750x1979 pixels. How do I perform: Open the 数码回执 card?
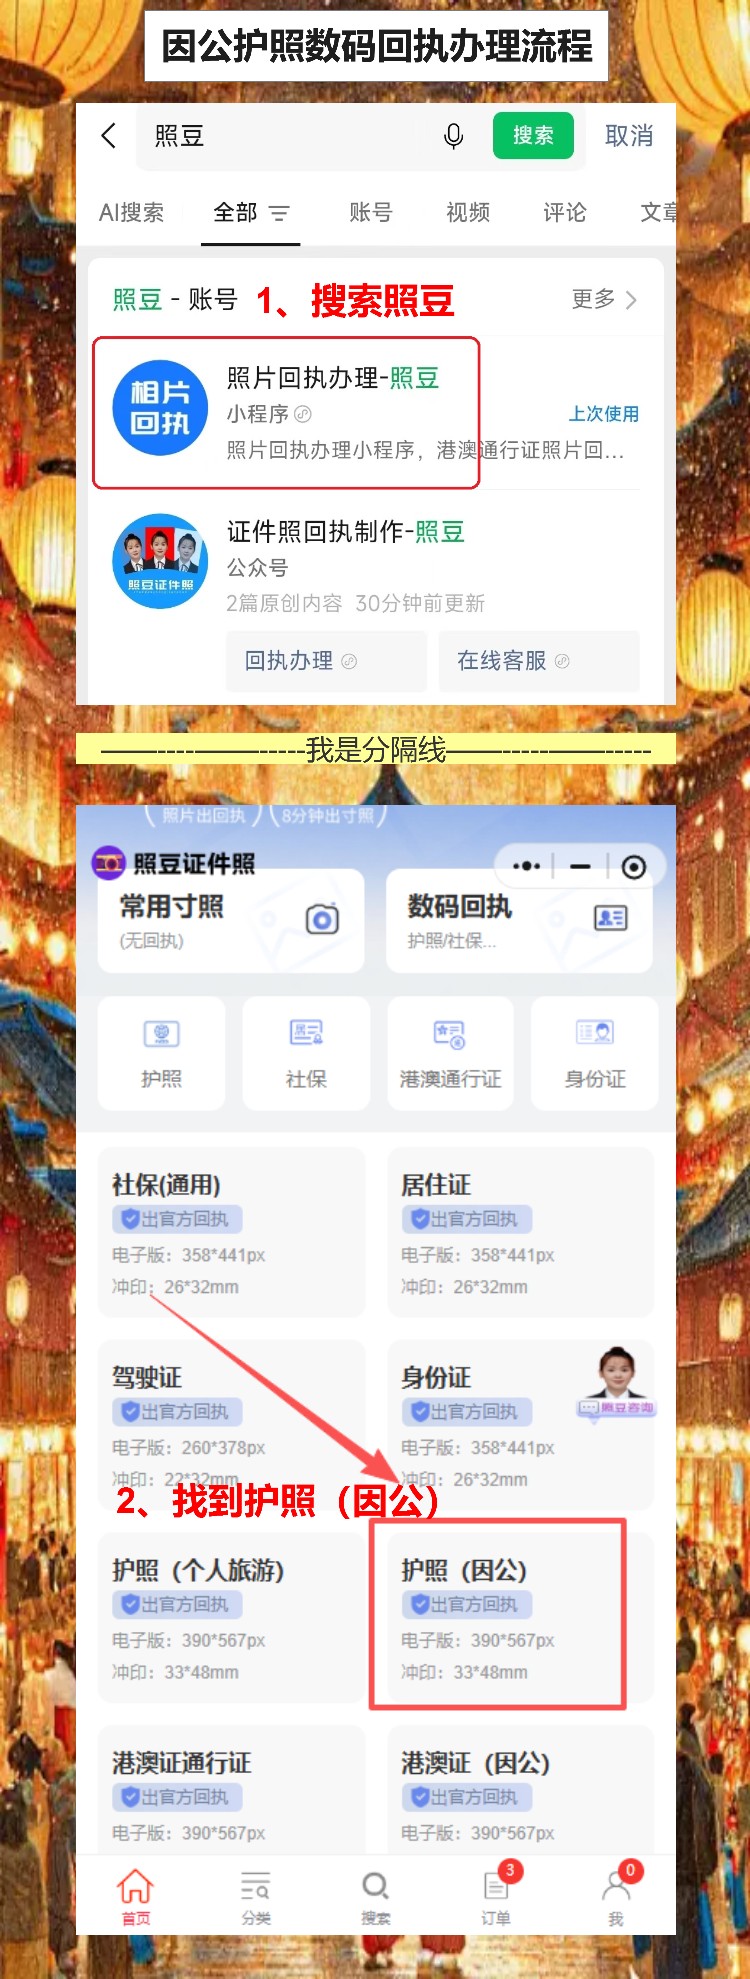pyautogui.click(x=519, y=920)
